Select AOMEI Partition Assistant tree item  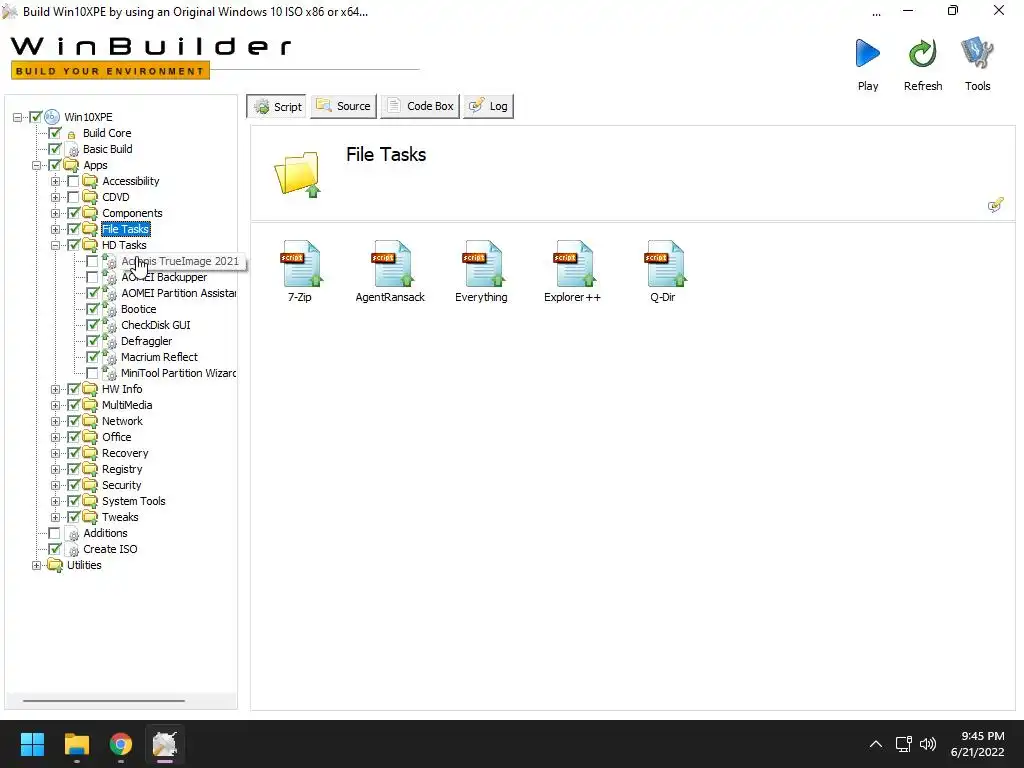[x=178, y=293]
